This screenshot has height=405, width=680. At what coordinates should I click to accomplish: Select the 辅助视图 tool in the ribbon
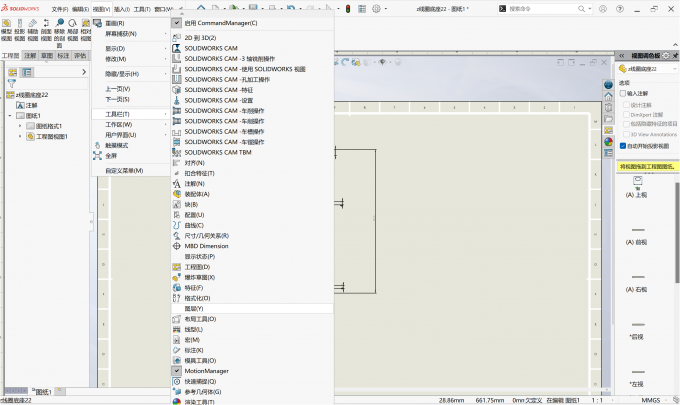coord(33,30)
